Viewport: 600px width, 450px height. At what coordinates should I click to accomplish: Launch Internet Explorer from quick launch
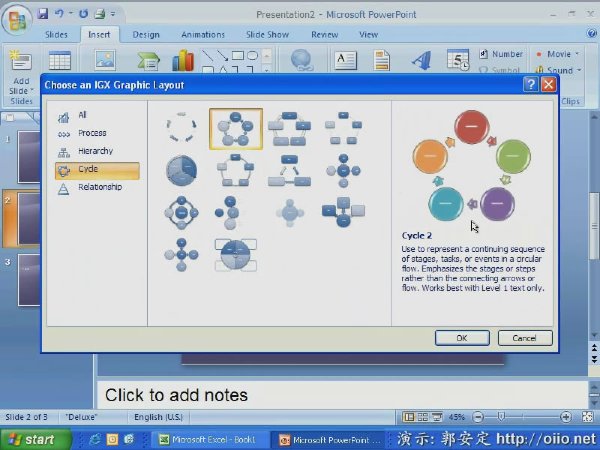95,439
